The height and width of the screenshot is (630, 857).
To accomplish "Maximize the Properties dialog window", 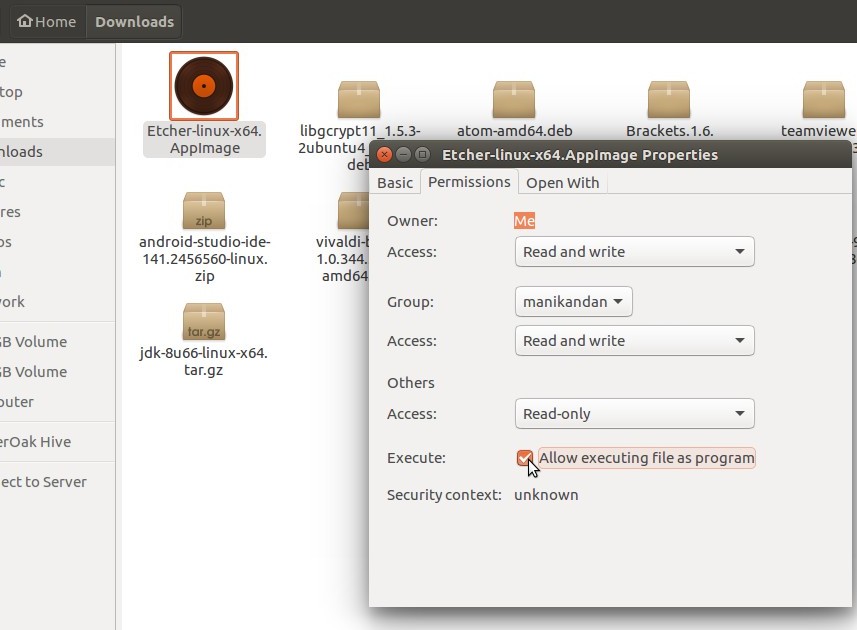I will [x=422, y=155].
